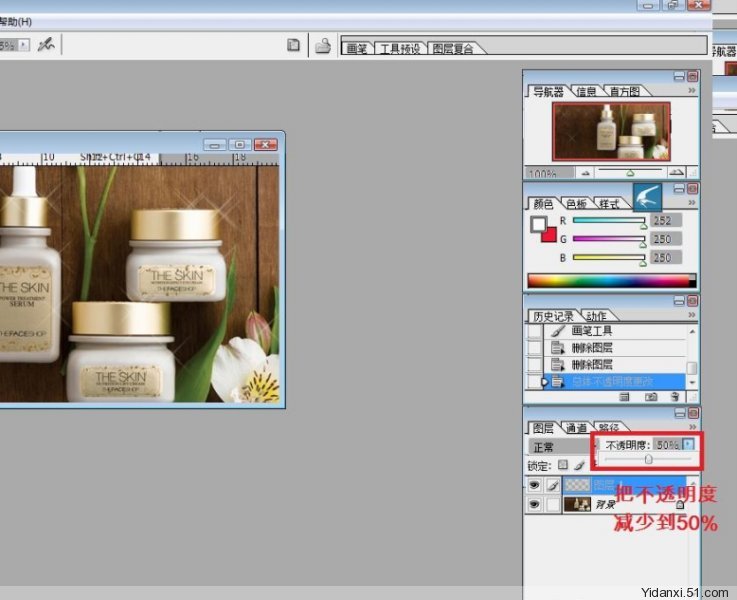Viewport: 737px width, 600px height.
Task: Switch to 样式 tab
Action: (610, 203)
